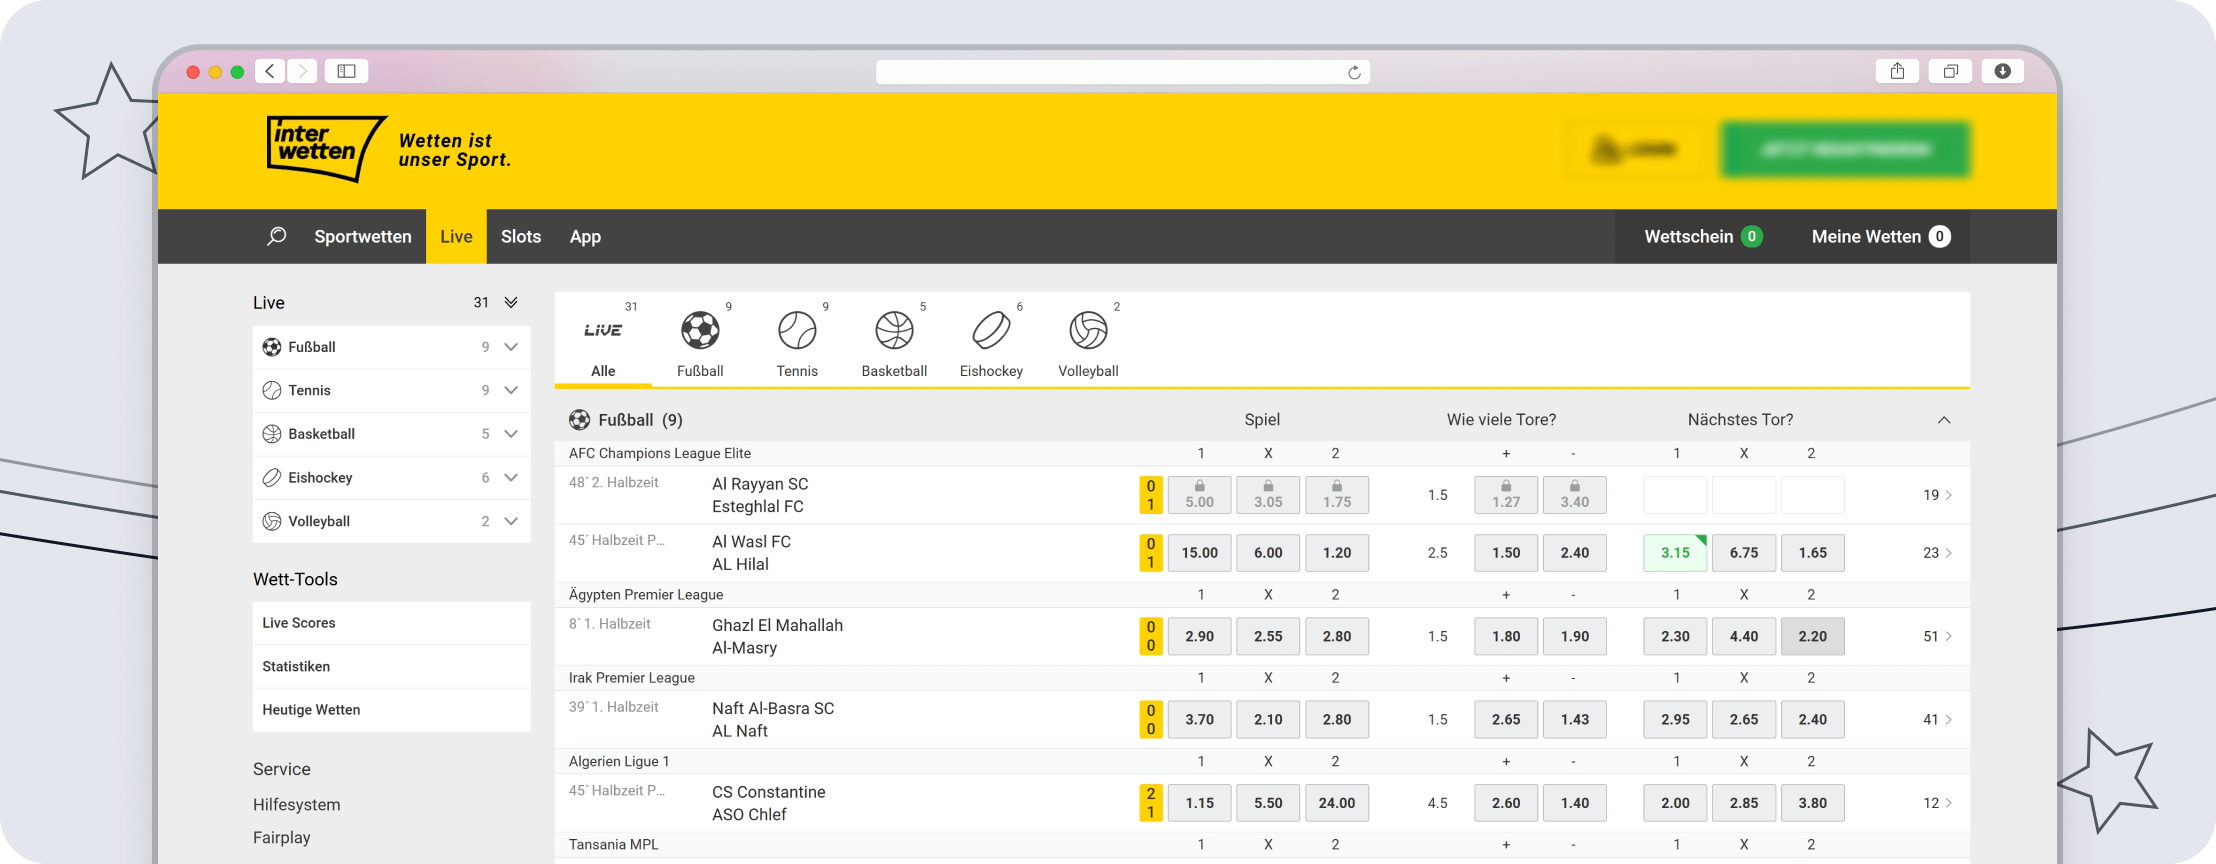Click the AFC Champions League Elite heading

pos(660,453)
